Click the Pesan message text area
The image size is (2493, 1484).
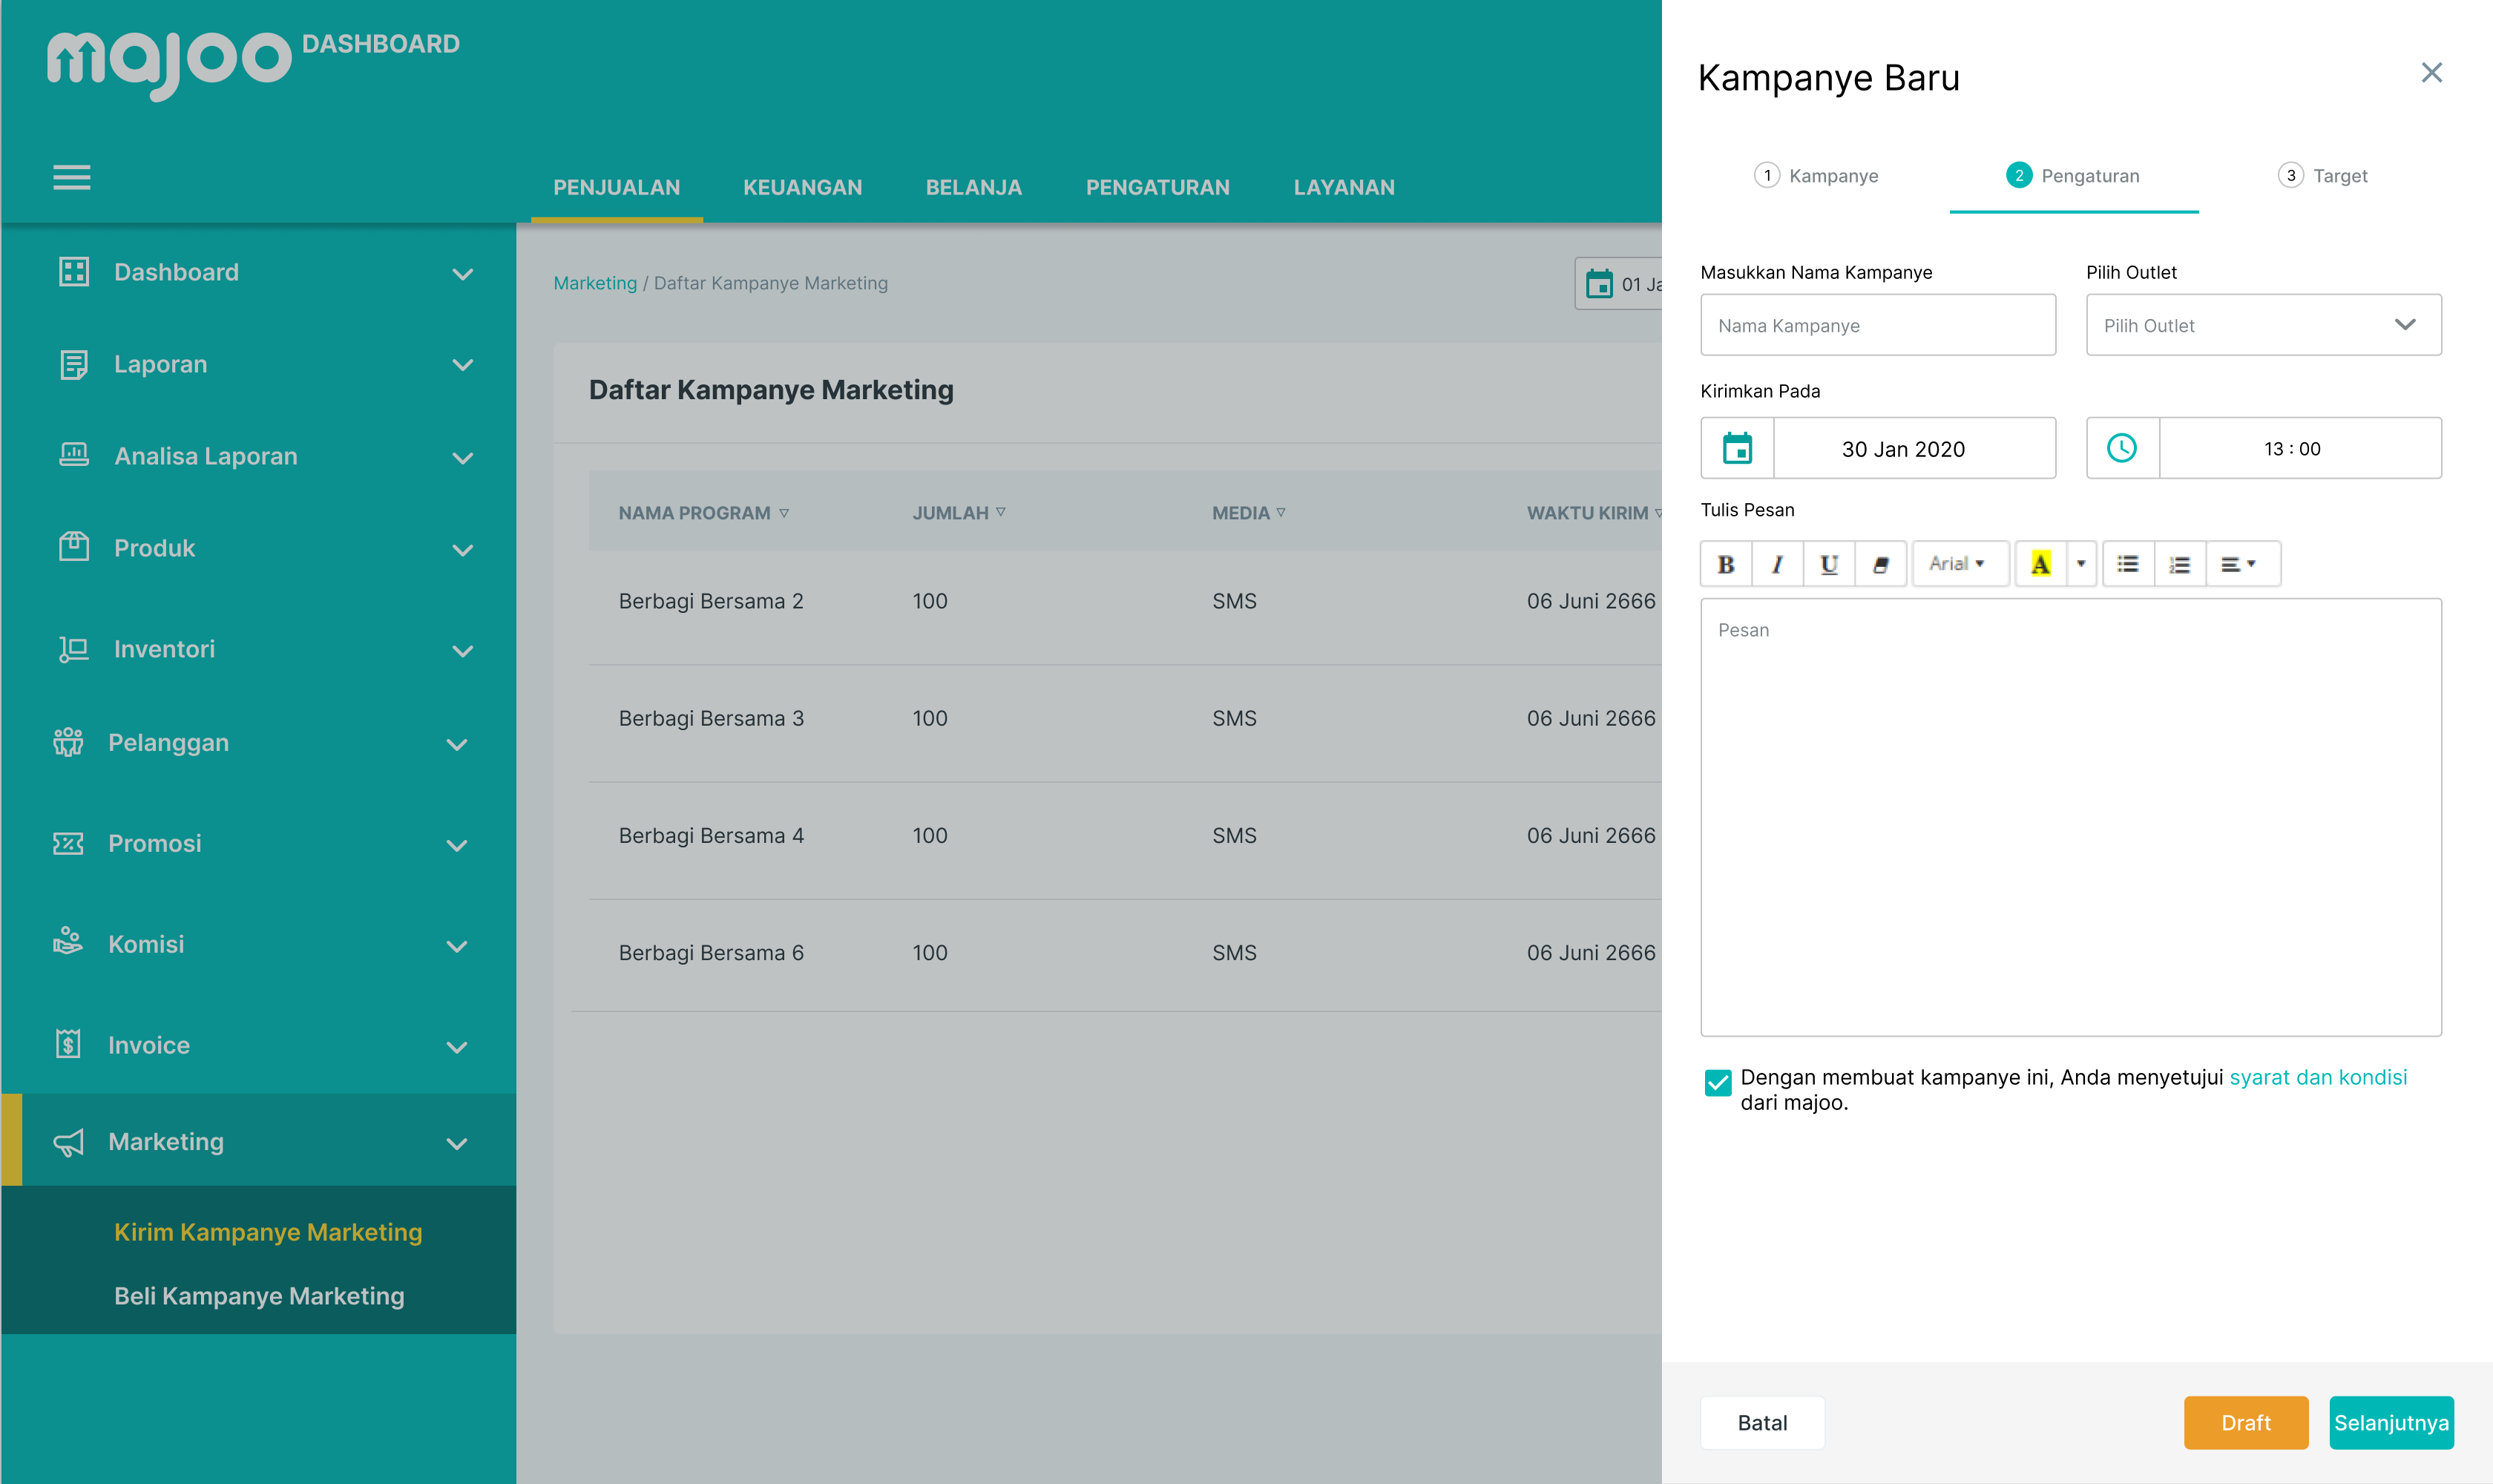pos(2071,817)
